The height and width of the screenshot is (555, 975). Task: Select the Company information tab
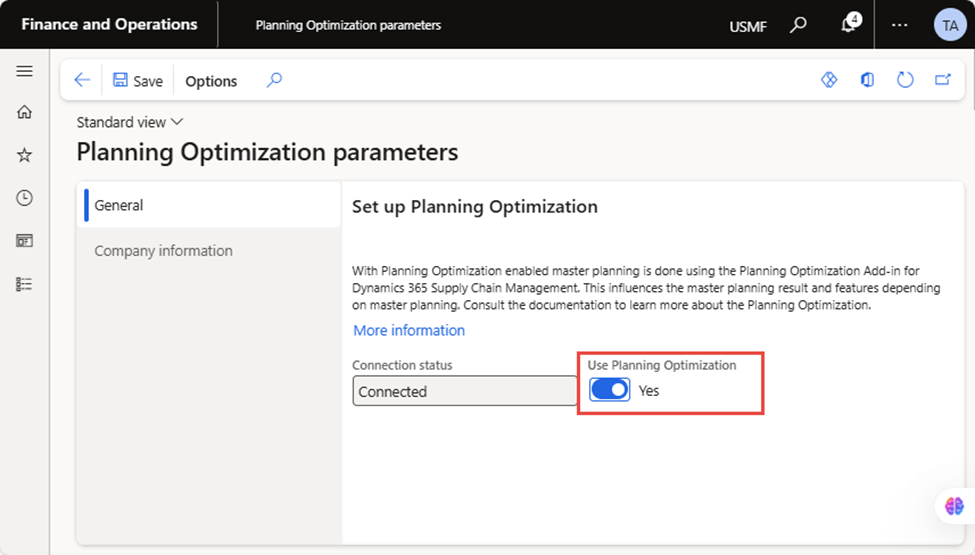pos(164,250)
